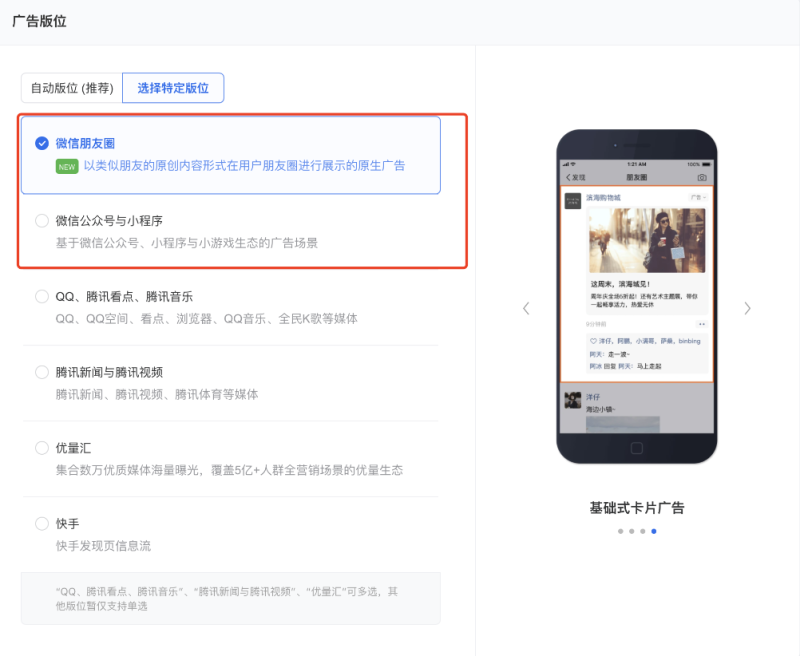Tap the 发现 back arrow in the phone mockup
Screen dimensions: 800x656
click(572, 177)
